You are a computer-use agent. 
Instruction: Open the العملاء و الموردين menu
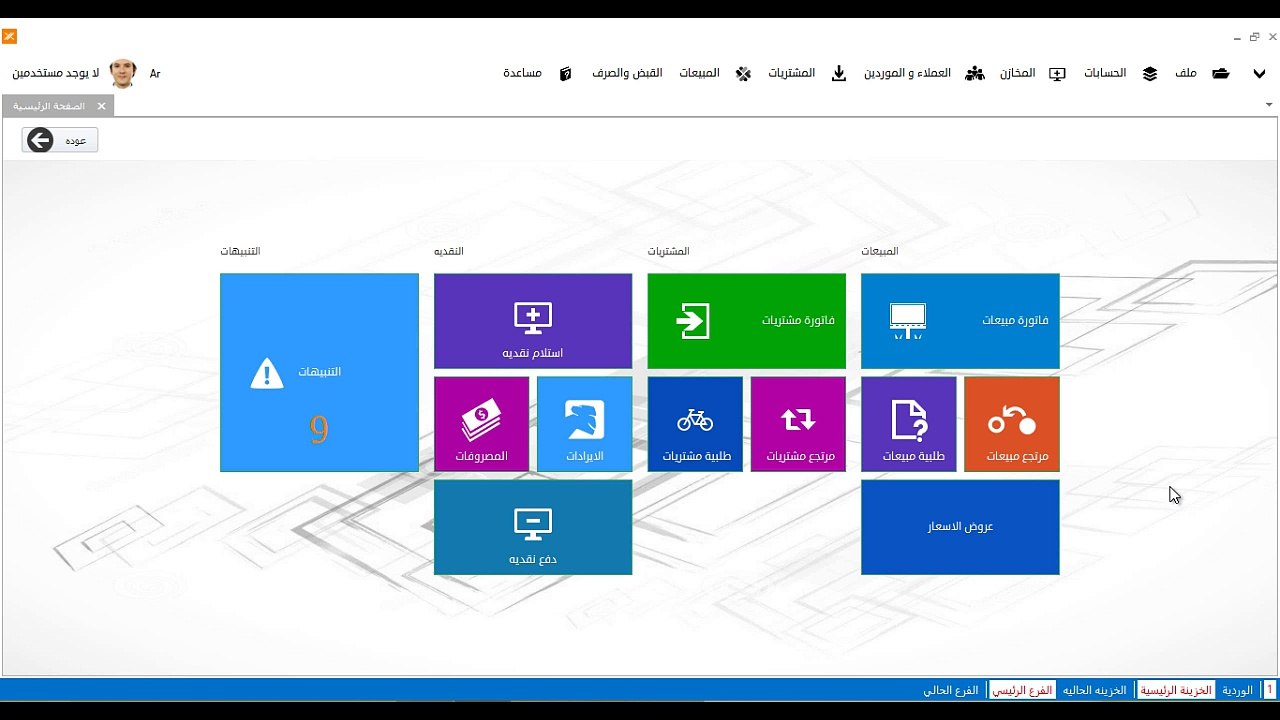point(907,73)
